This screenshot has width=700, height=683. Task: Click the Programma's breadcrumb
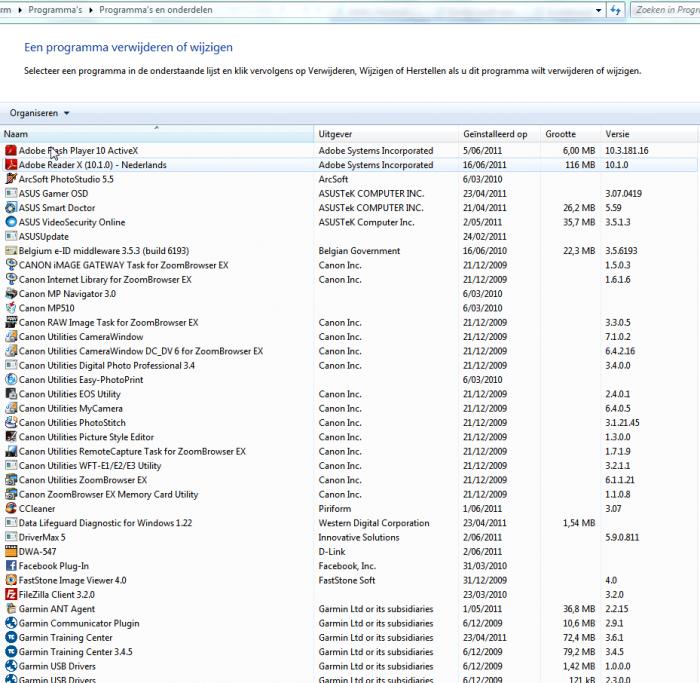tap(55, 10)
